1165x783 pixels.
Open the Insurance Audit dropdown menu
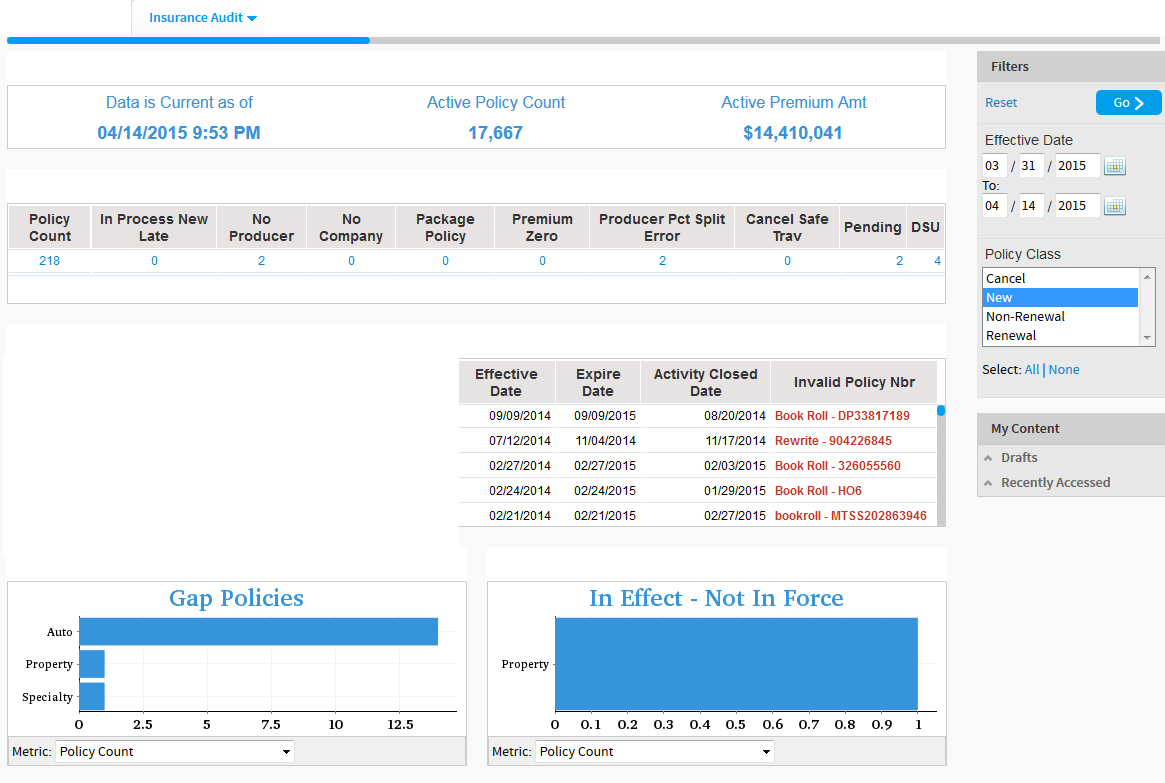point(203,18)
